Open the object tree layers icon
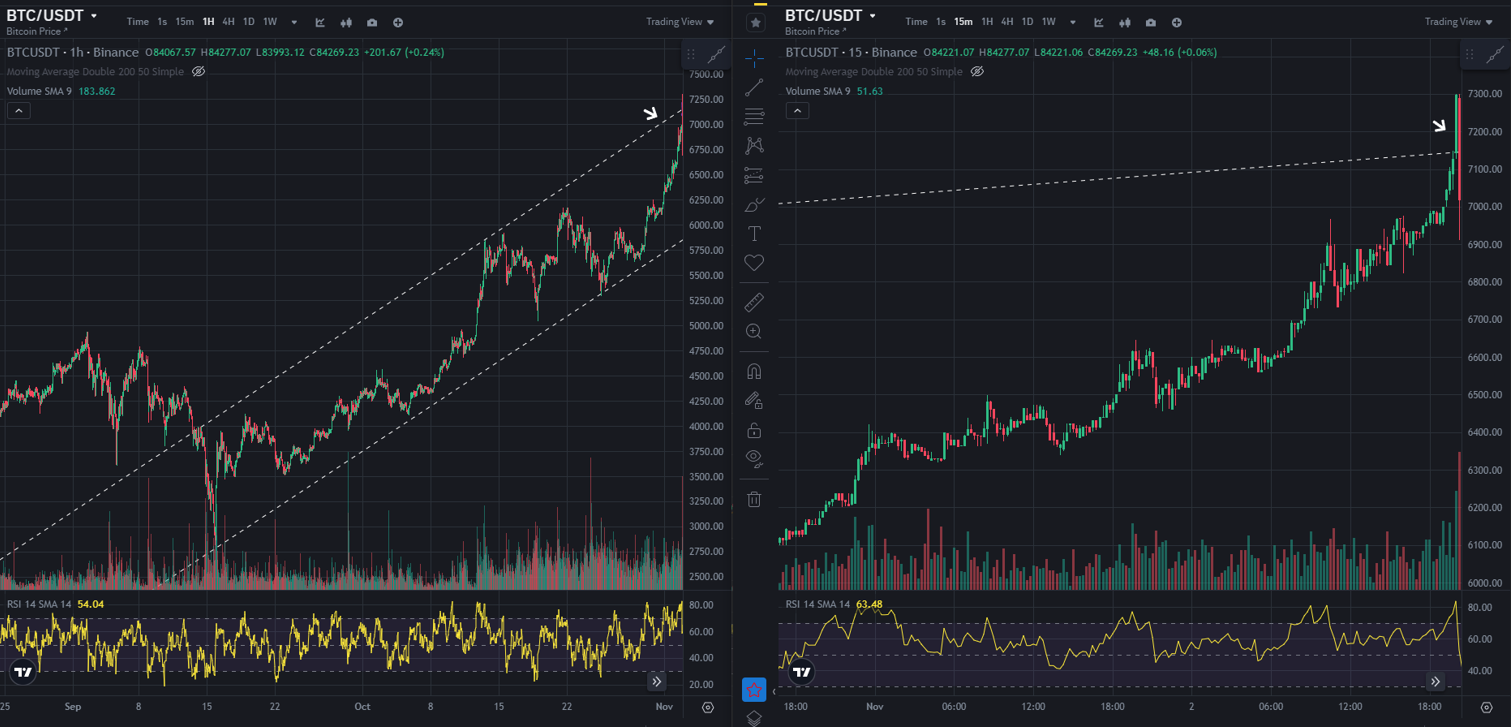This screenshot has height=727, width=1512. 754,718
